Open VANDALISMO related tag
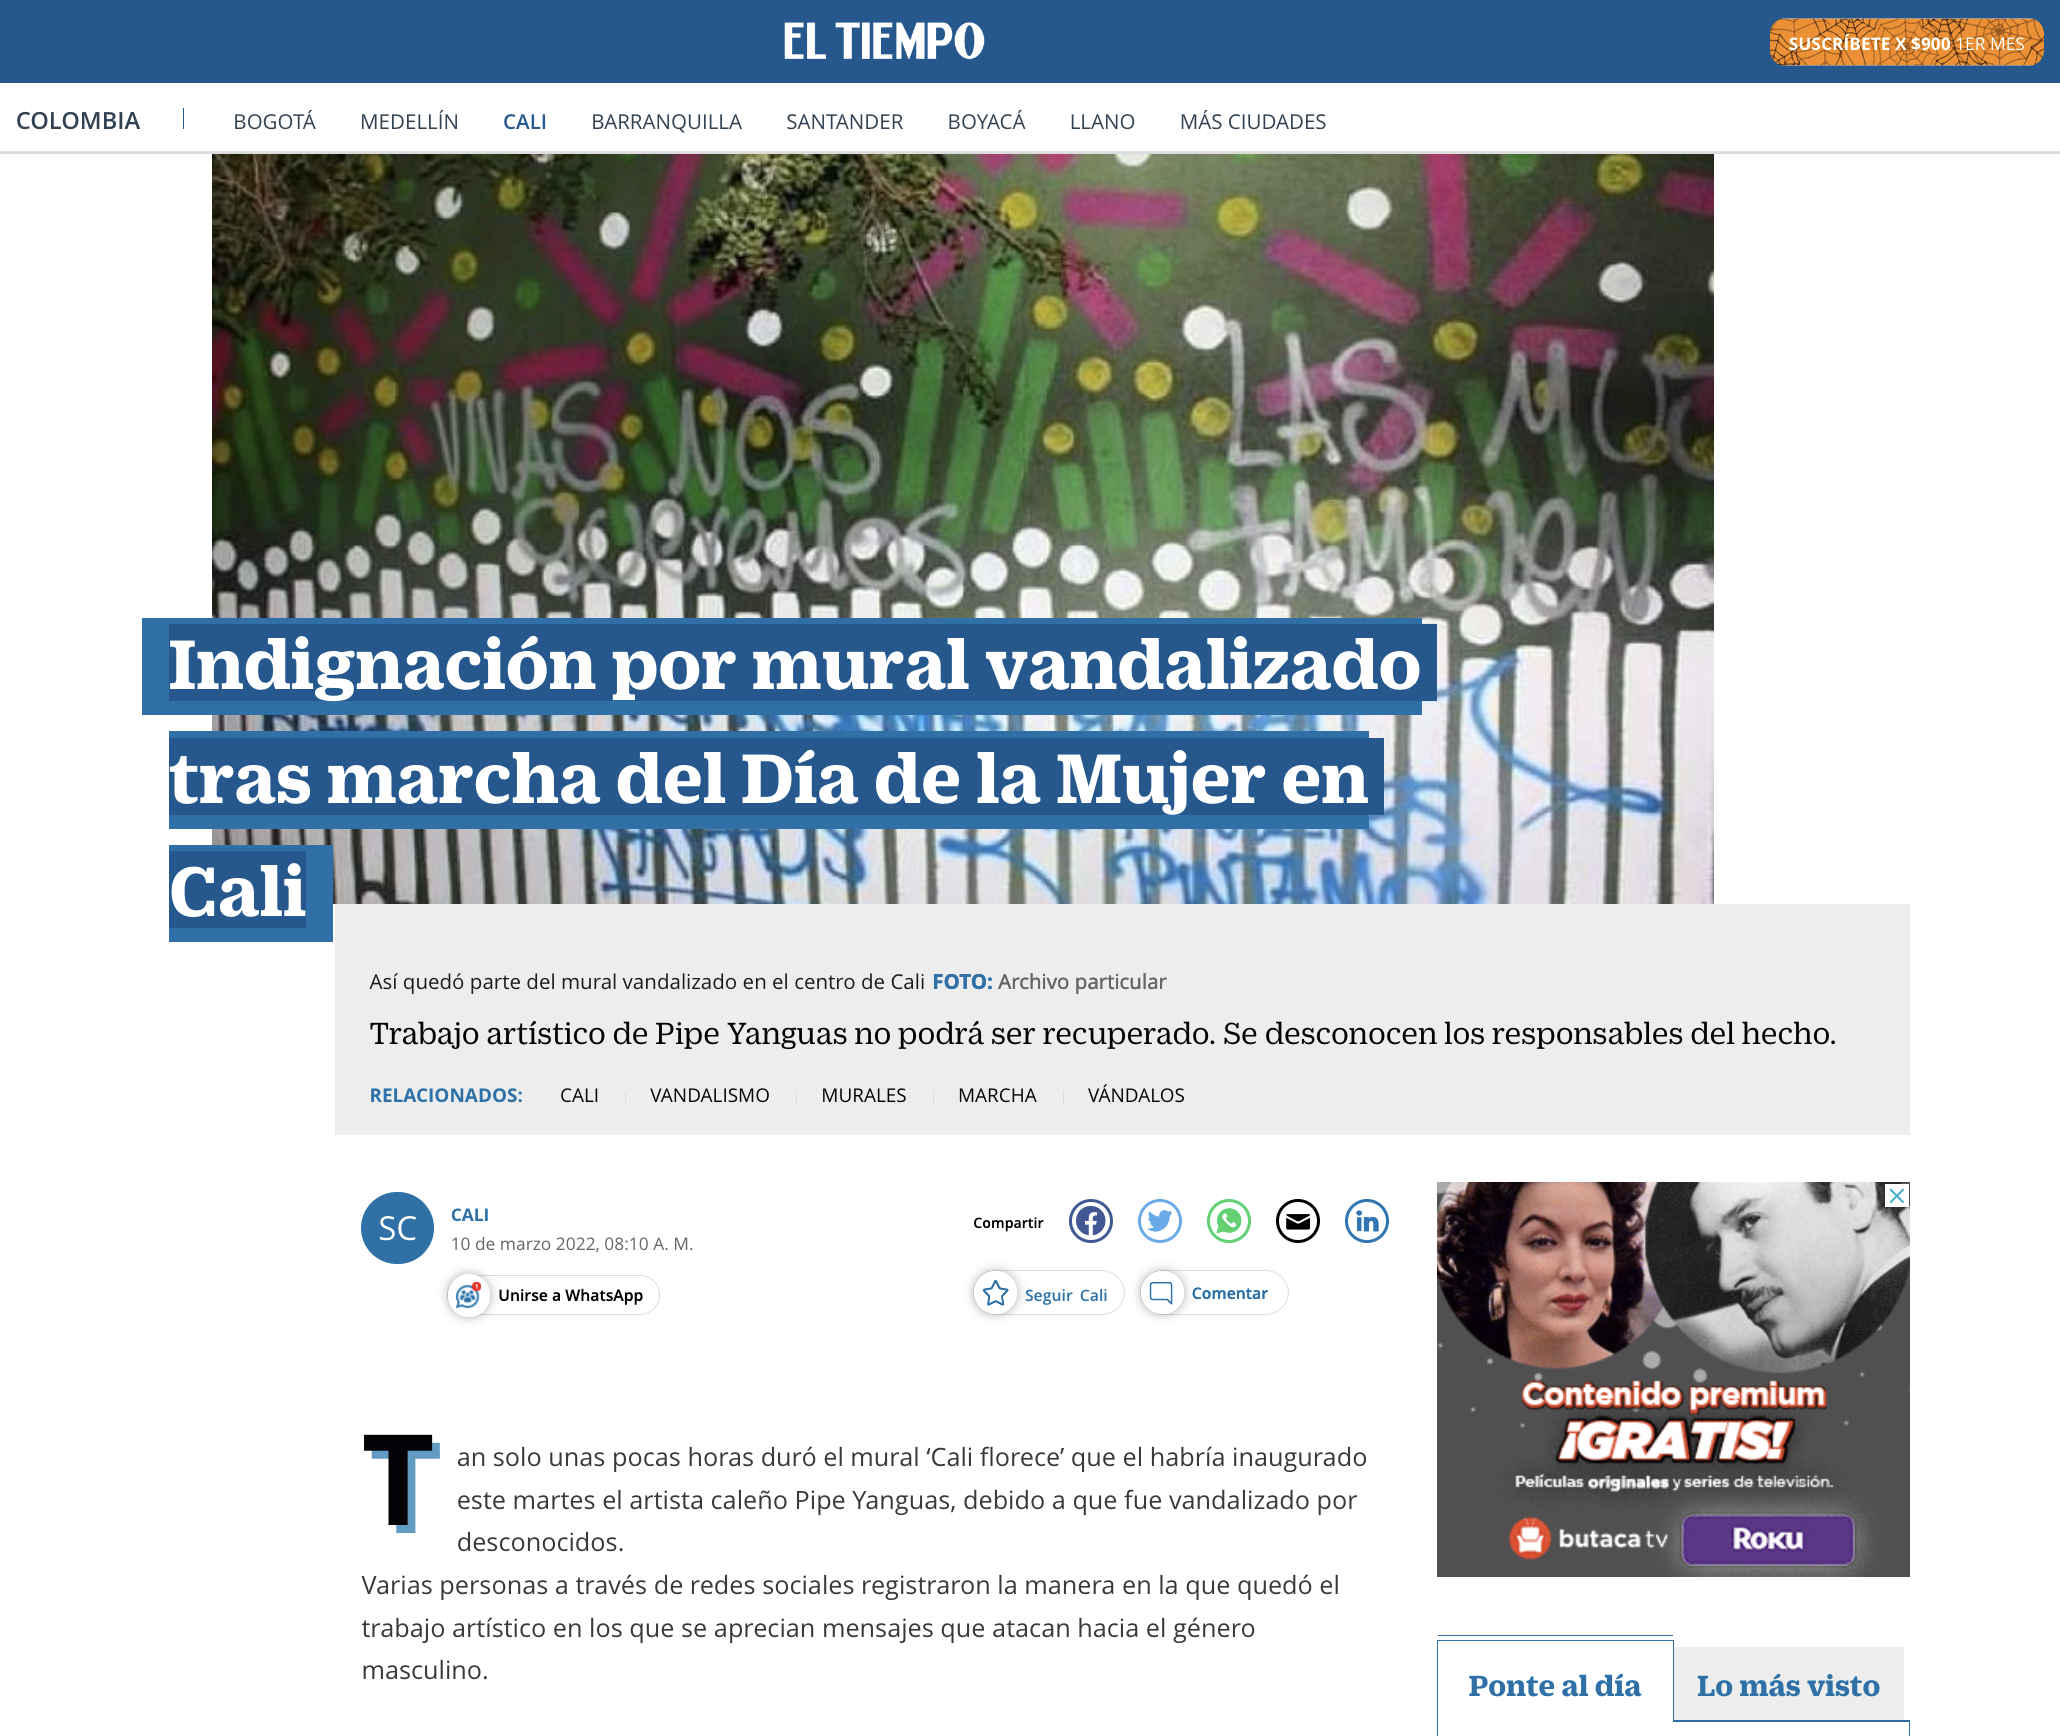 click(x=709, y=1095)
